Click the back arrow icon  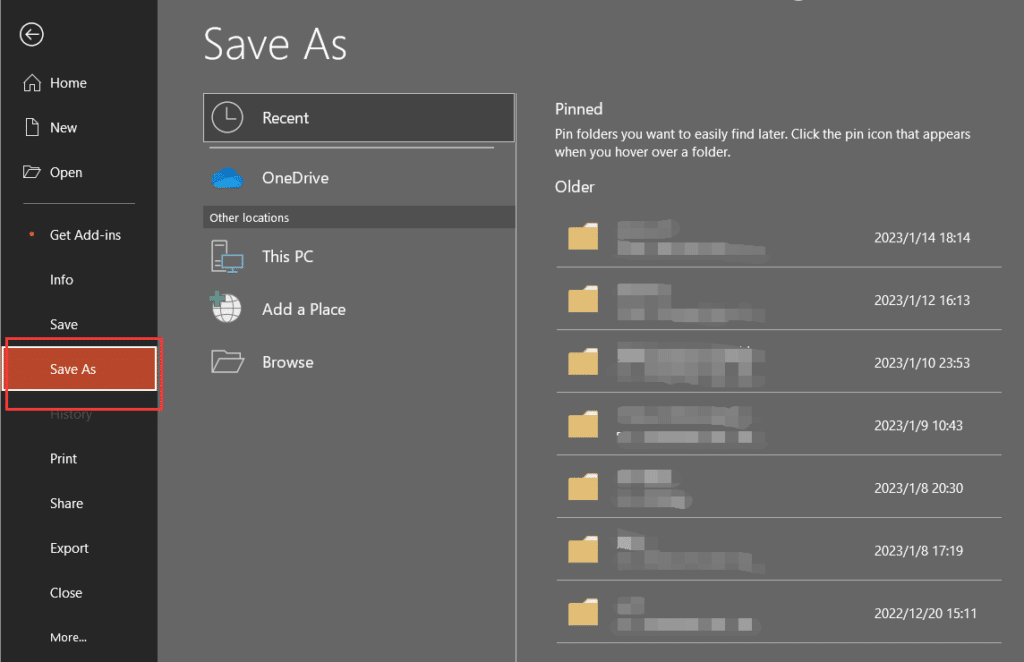coord(31,34)
